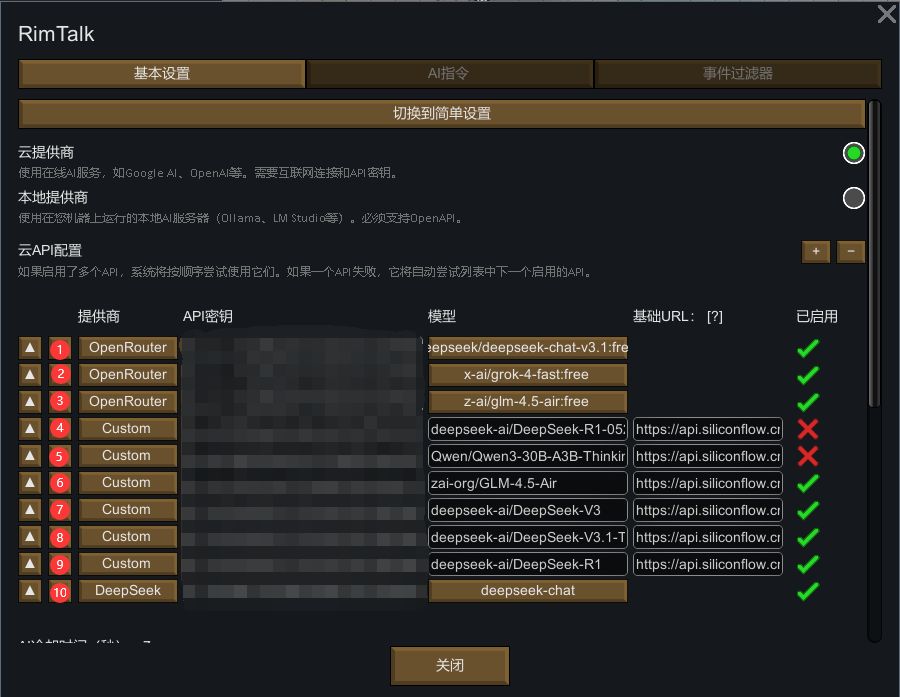900x697 pixels.
Task: Click the settings panel vertical scrollbar
Action: [x=874, y=254]
